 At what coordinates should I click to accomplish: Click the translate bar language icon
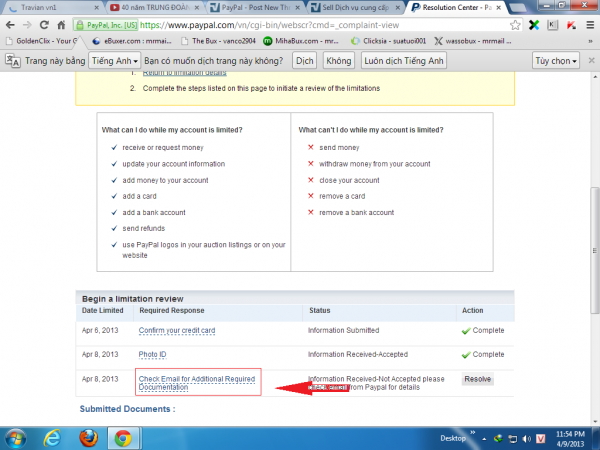coord(13,61)
